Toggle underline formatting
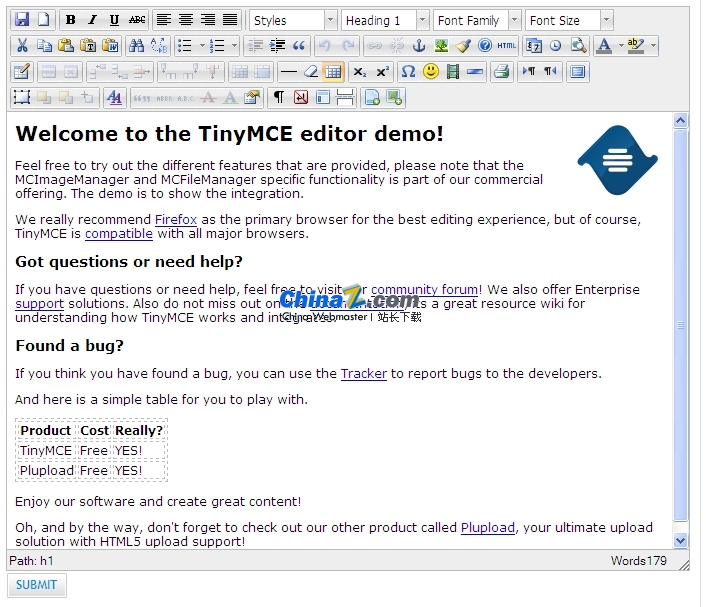 [x=114, y=20]
